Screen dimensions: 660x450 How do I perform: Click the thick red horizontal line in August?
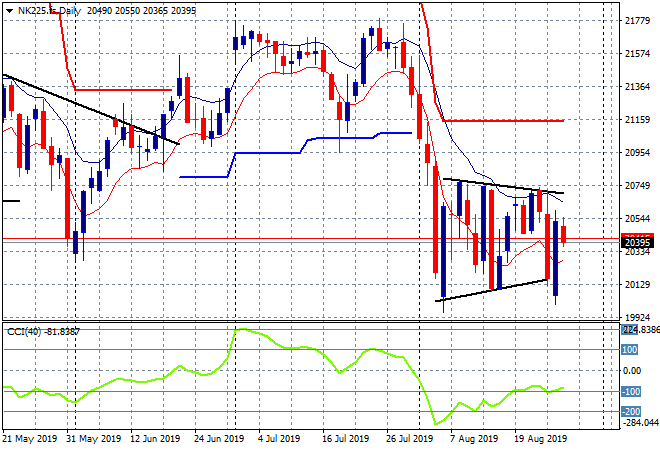504,121
